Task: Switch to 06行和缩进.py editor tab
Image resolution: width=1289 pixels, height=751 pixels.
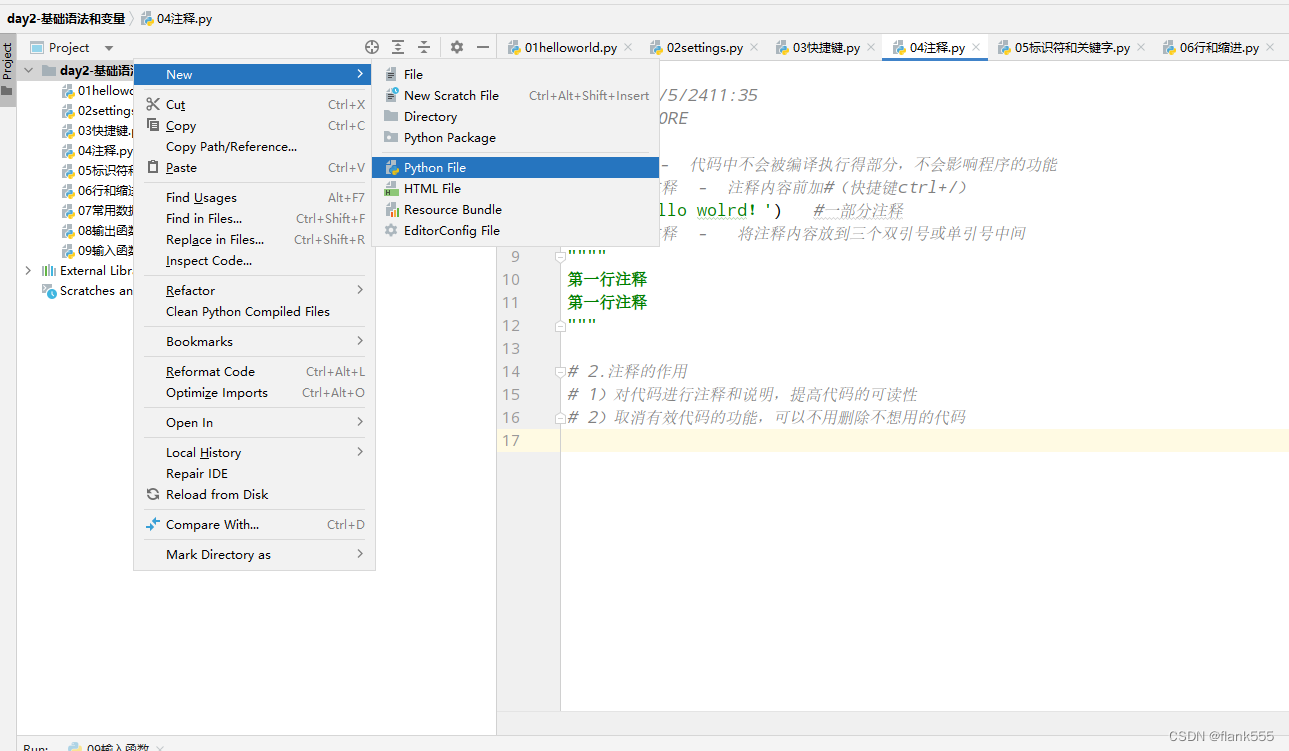Action: [1219, 47]
